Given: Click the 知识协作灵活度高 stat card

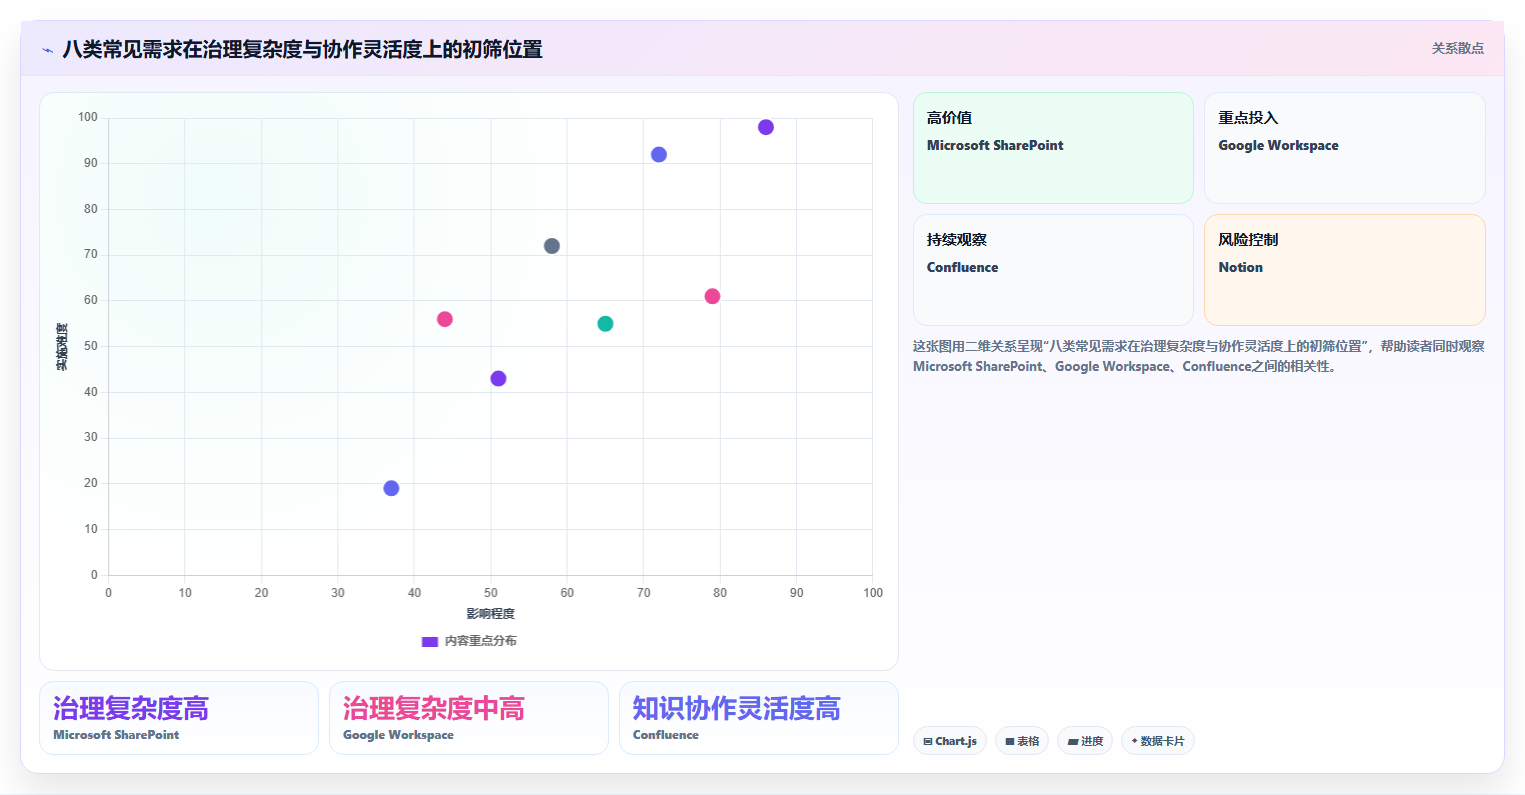Looking at the screenshot, I should coord(759,718).
